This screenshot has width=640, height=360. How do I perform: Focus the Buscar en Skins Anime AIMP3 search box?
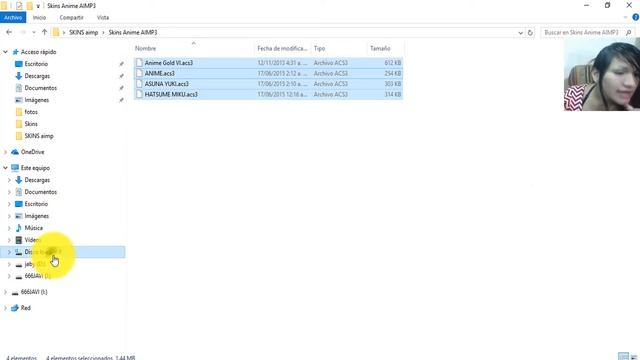581,32
